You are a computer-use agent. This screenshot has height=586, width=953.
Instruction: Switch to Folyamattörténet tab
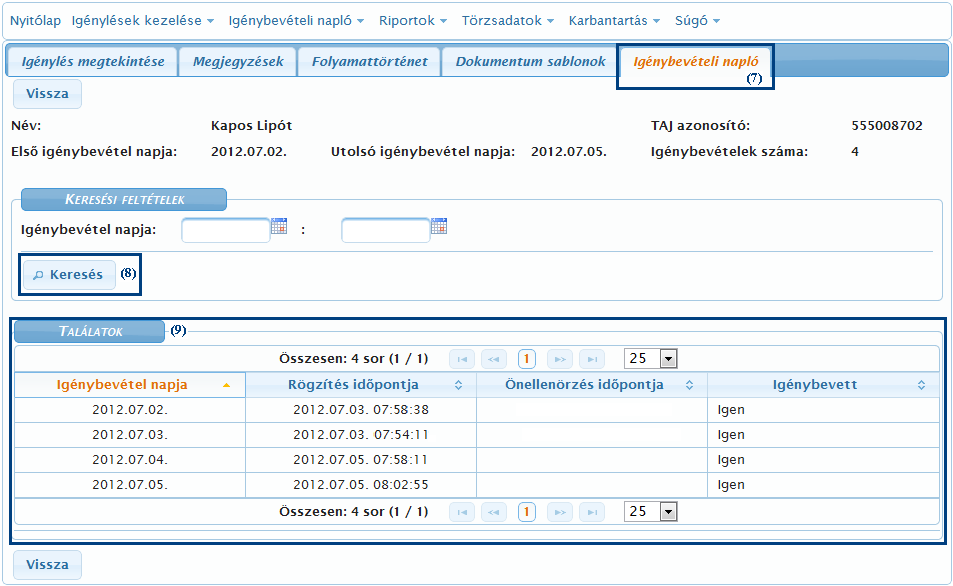(x=370, y=62)
